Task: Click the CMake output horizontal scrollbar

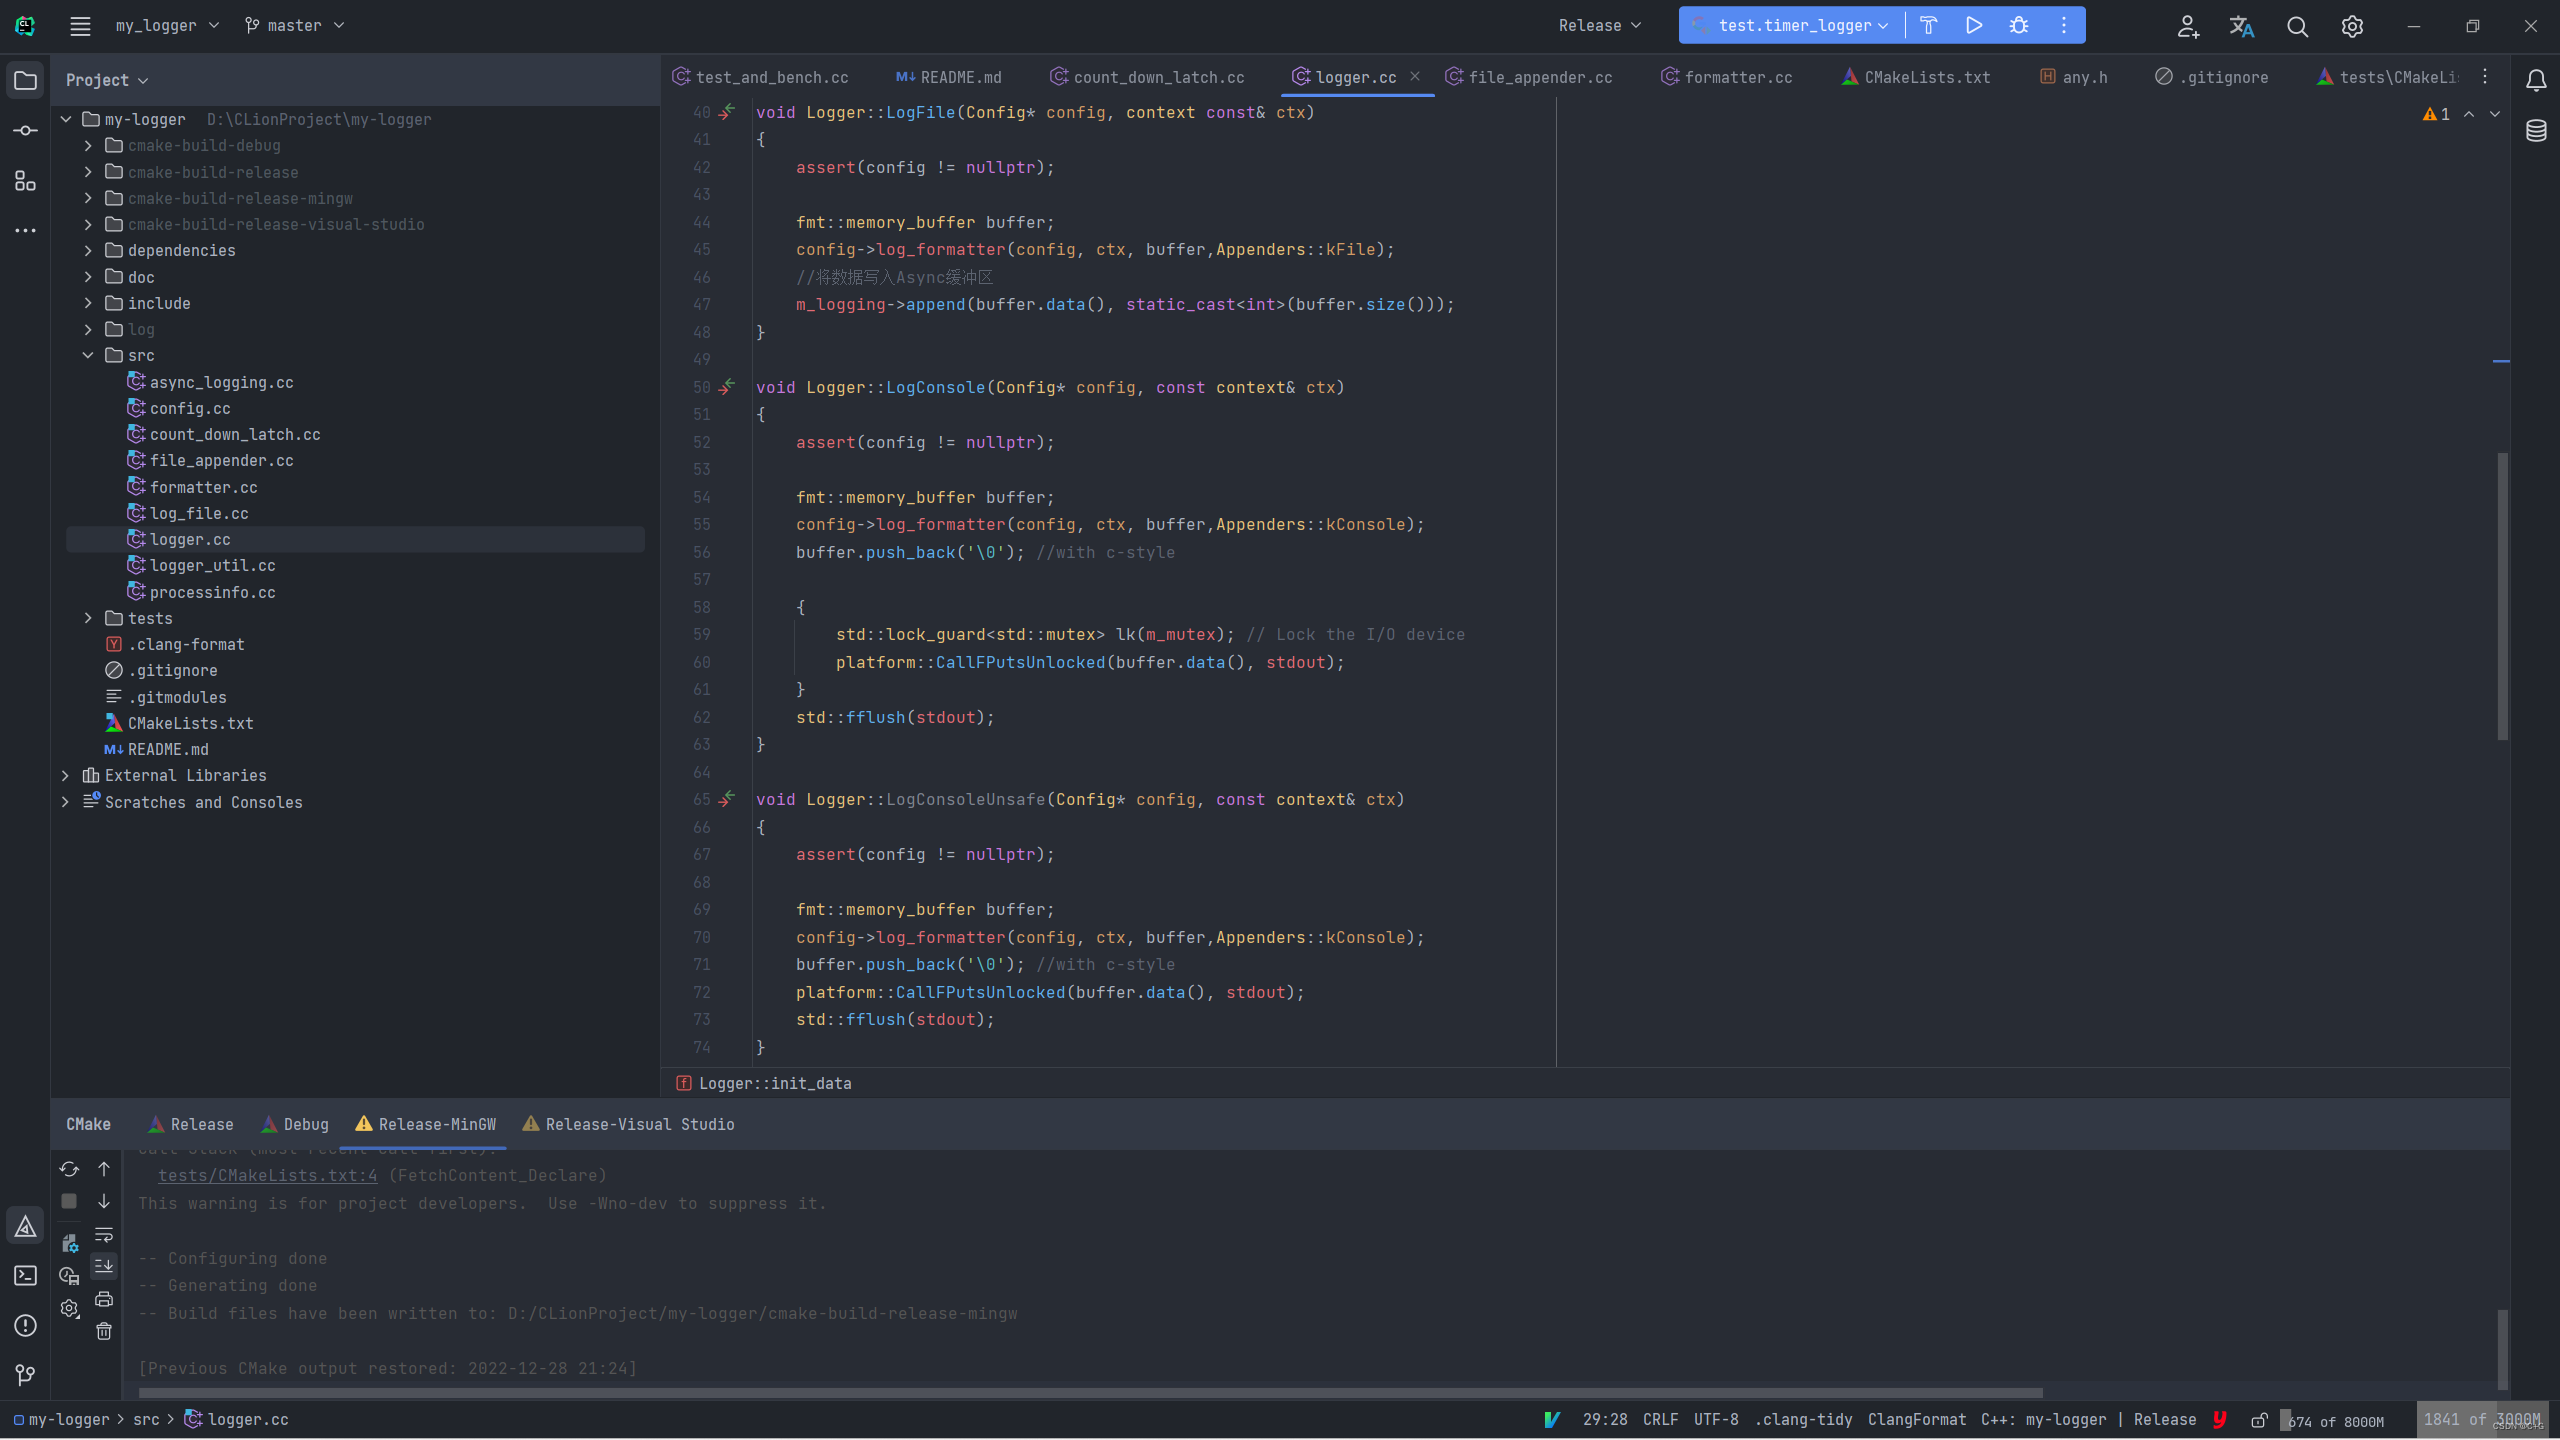Action: click(1090, 1393)
